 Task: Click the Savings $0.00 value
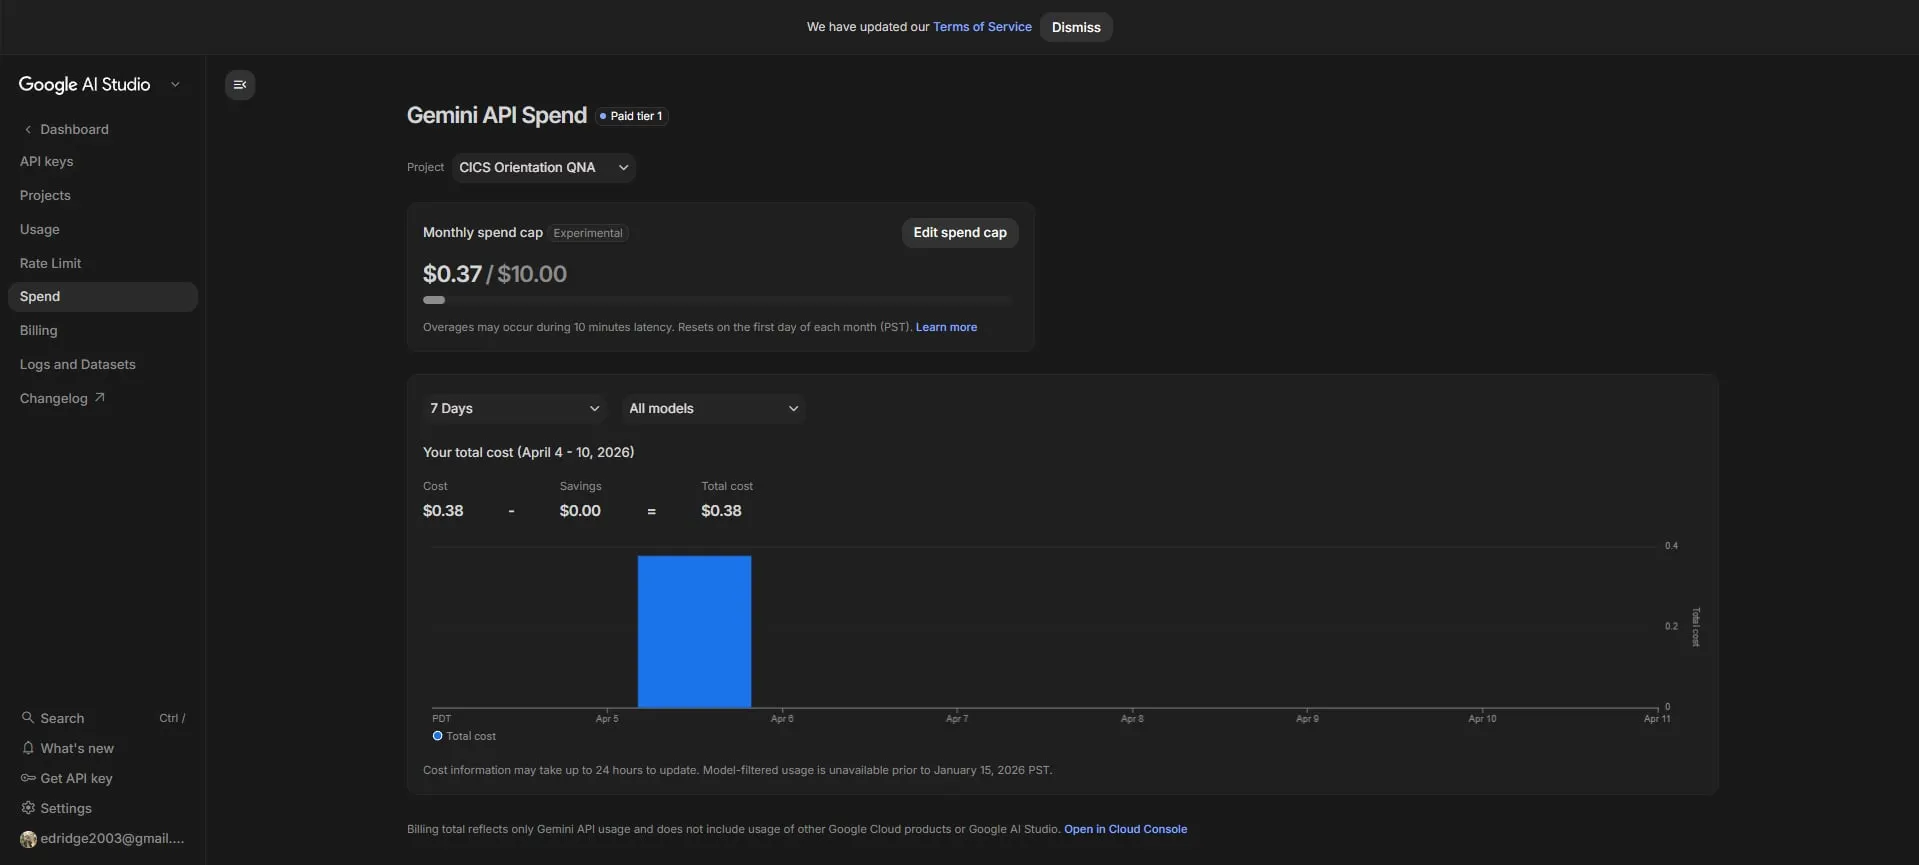pyautogui.click(x=580, y=511)
